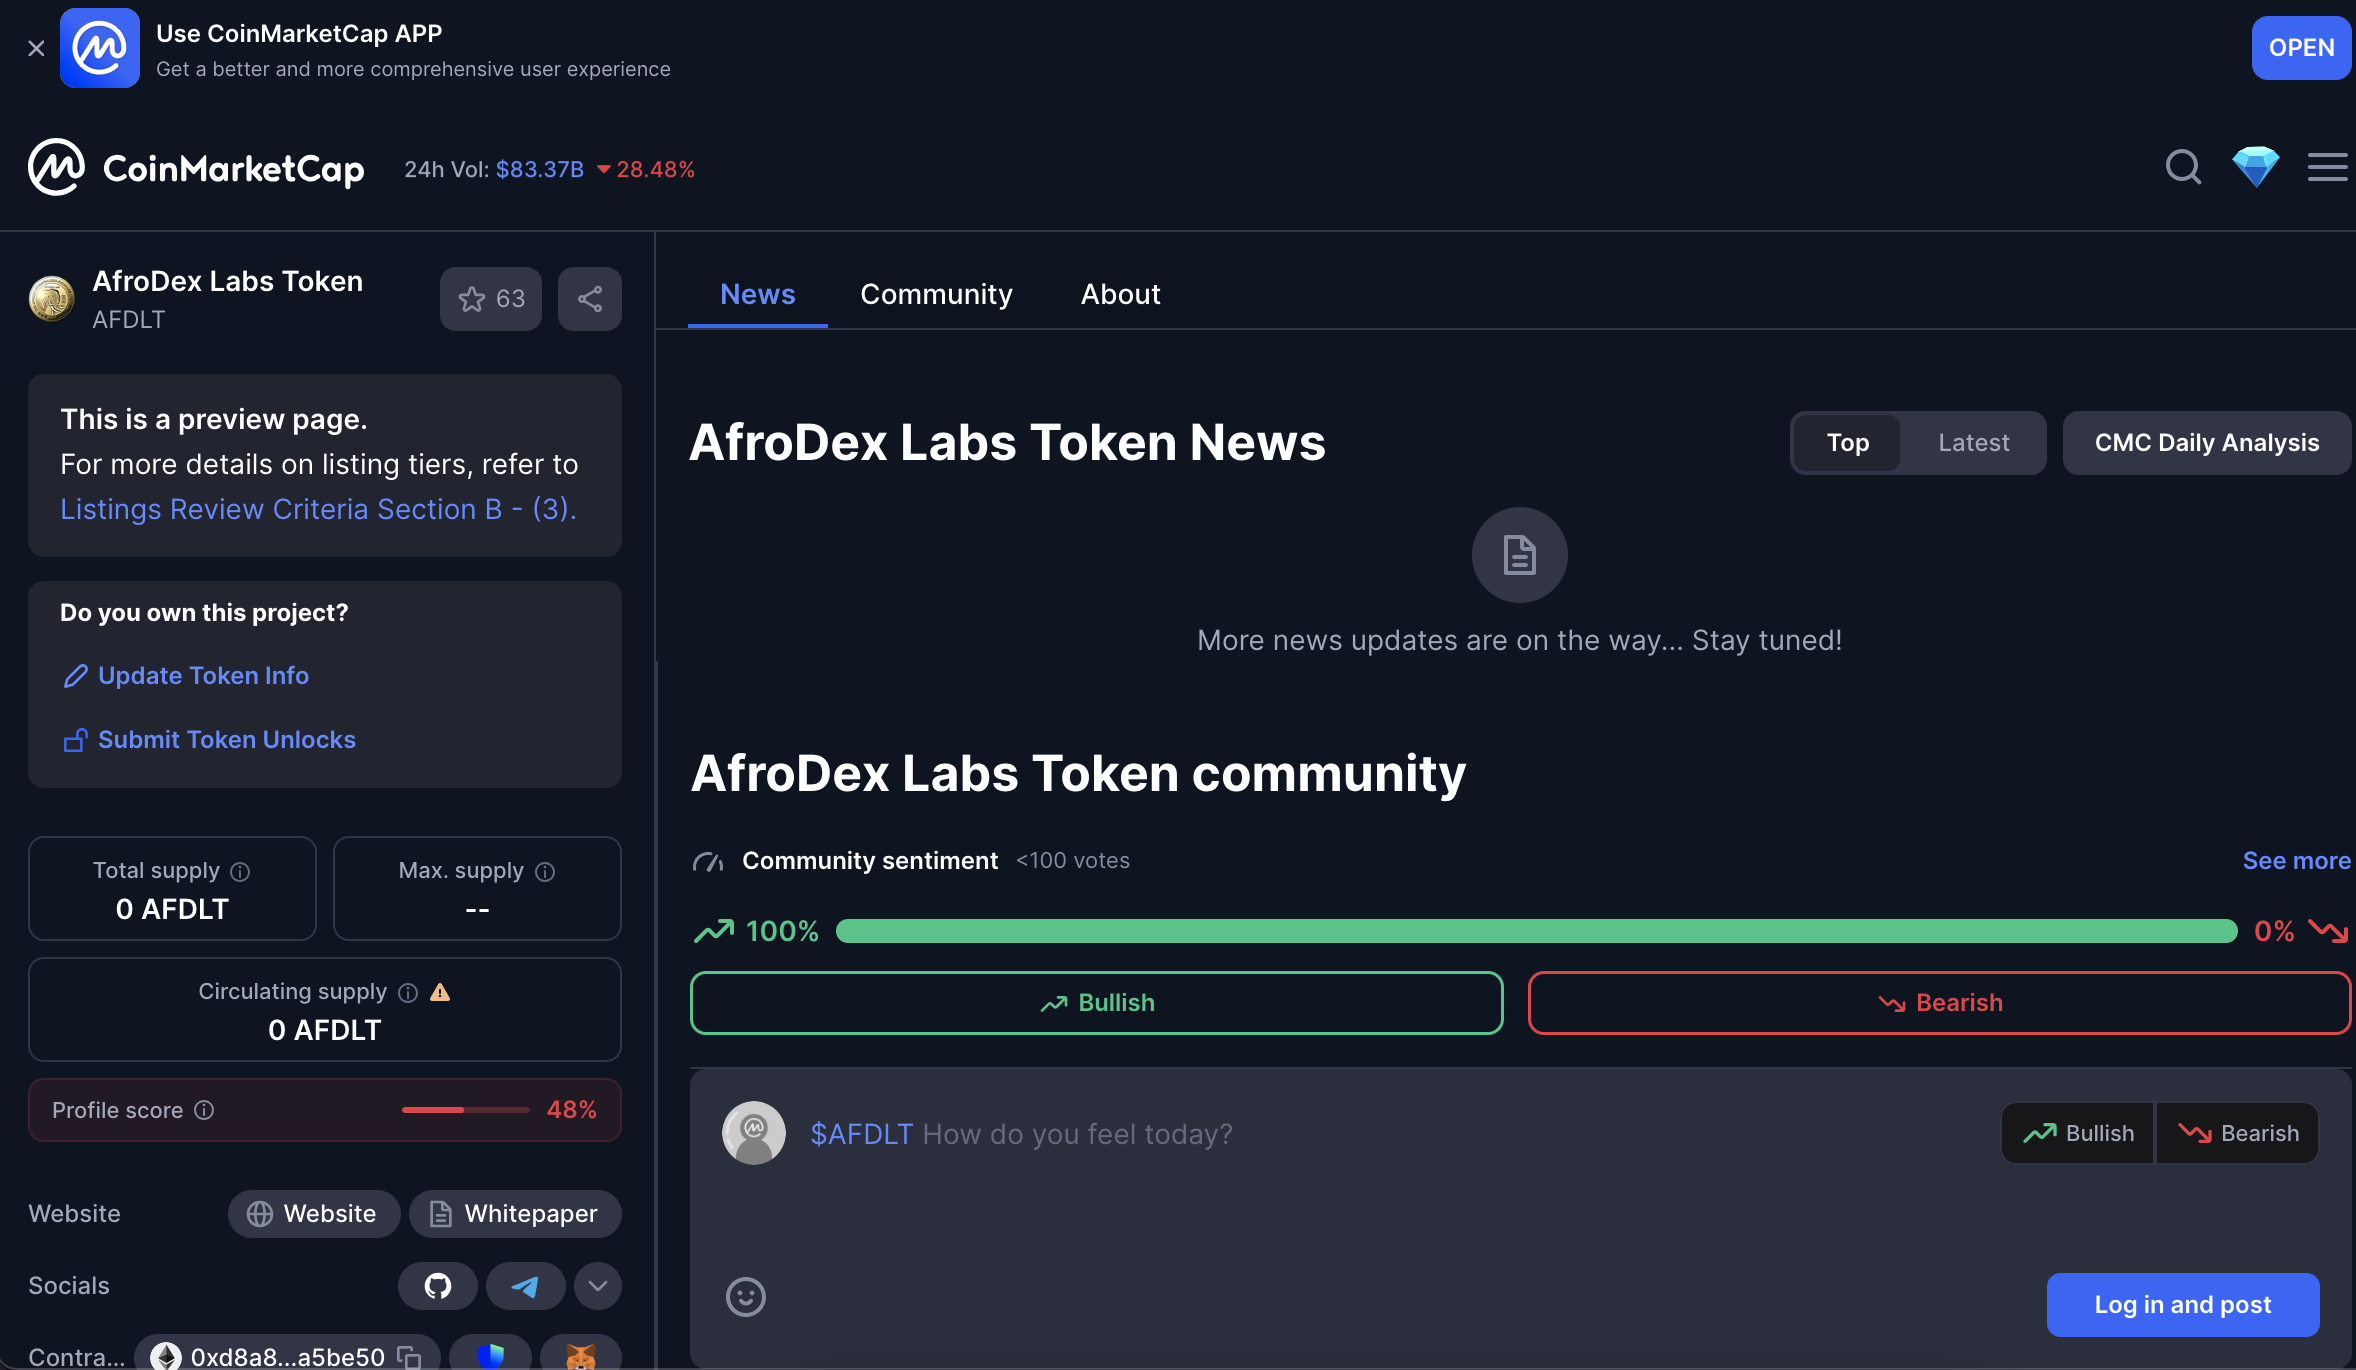Click the $AFDLT ticker tag

pos(861,1134)
